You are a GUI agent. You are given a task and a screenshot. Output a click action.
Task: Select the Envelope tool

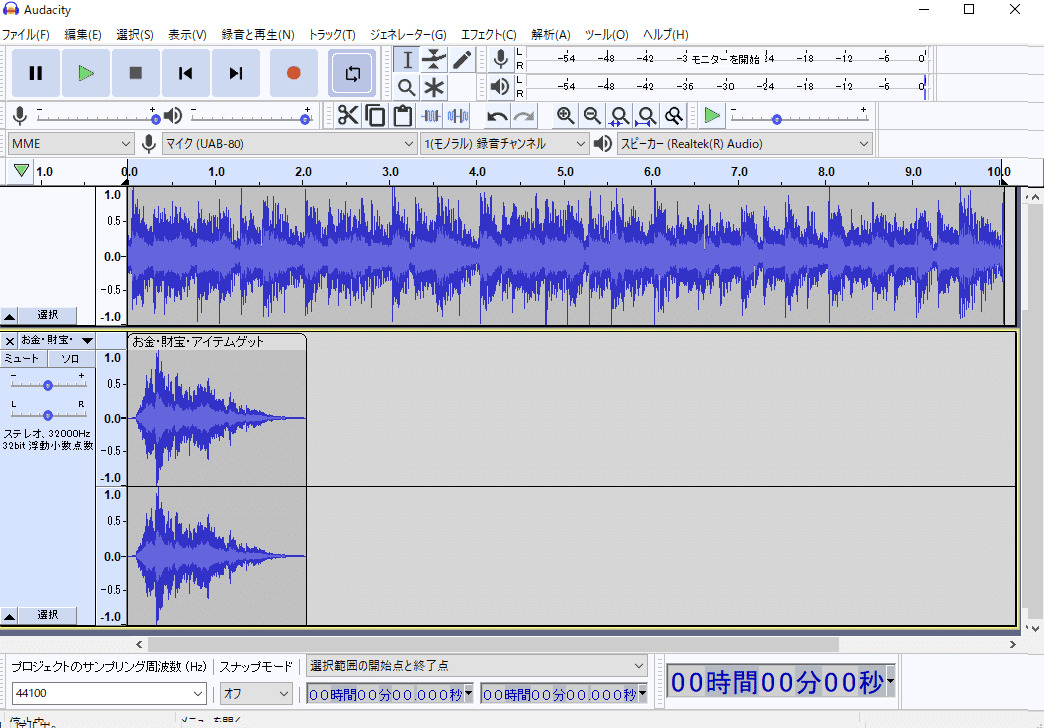click(x=434, y=60)
